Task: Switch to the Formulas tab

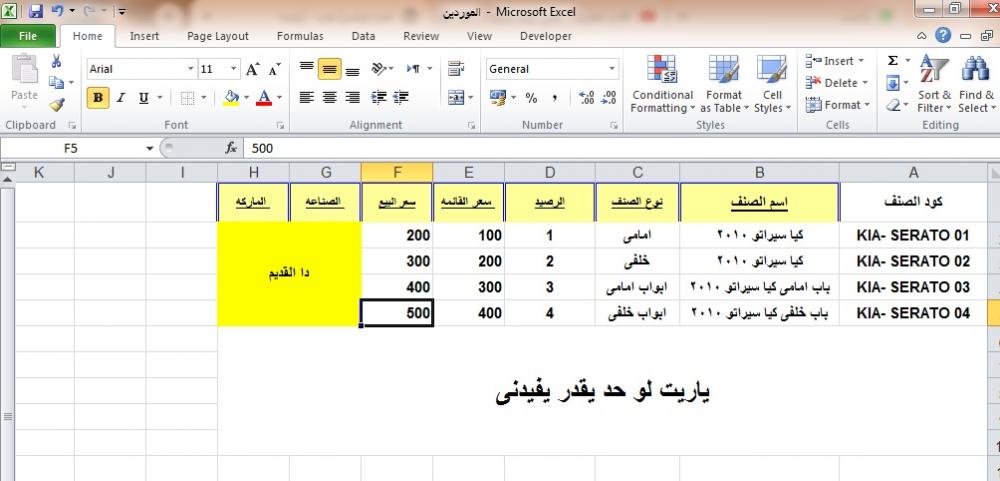Action: tap(300, 36)
